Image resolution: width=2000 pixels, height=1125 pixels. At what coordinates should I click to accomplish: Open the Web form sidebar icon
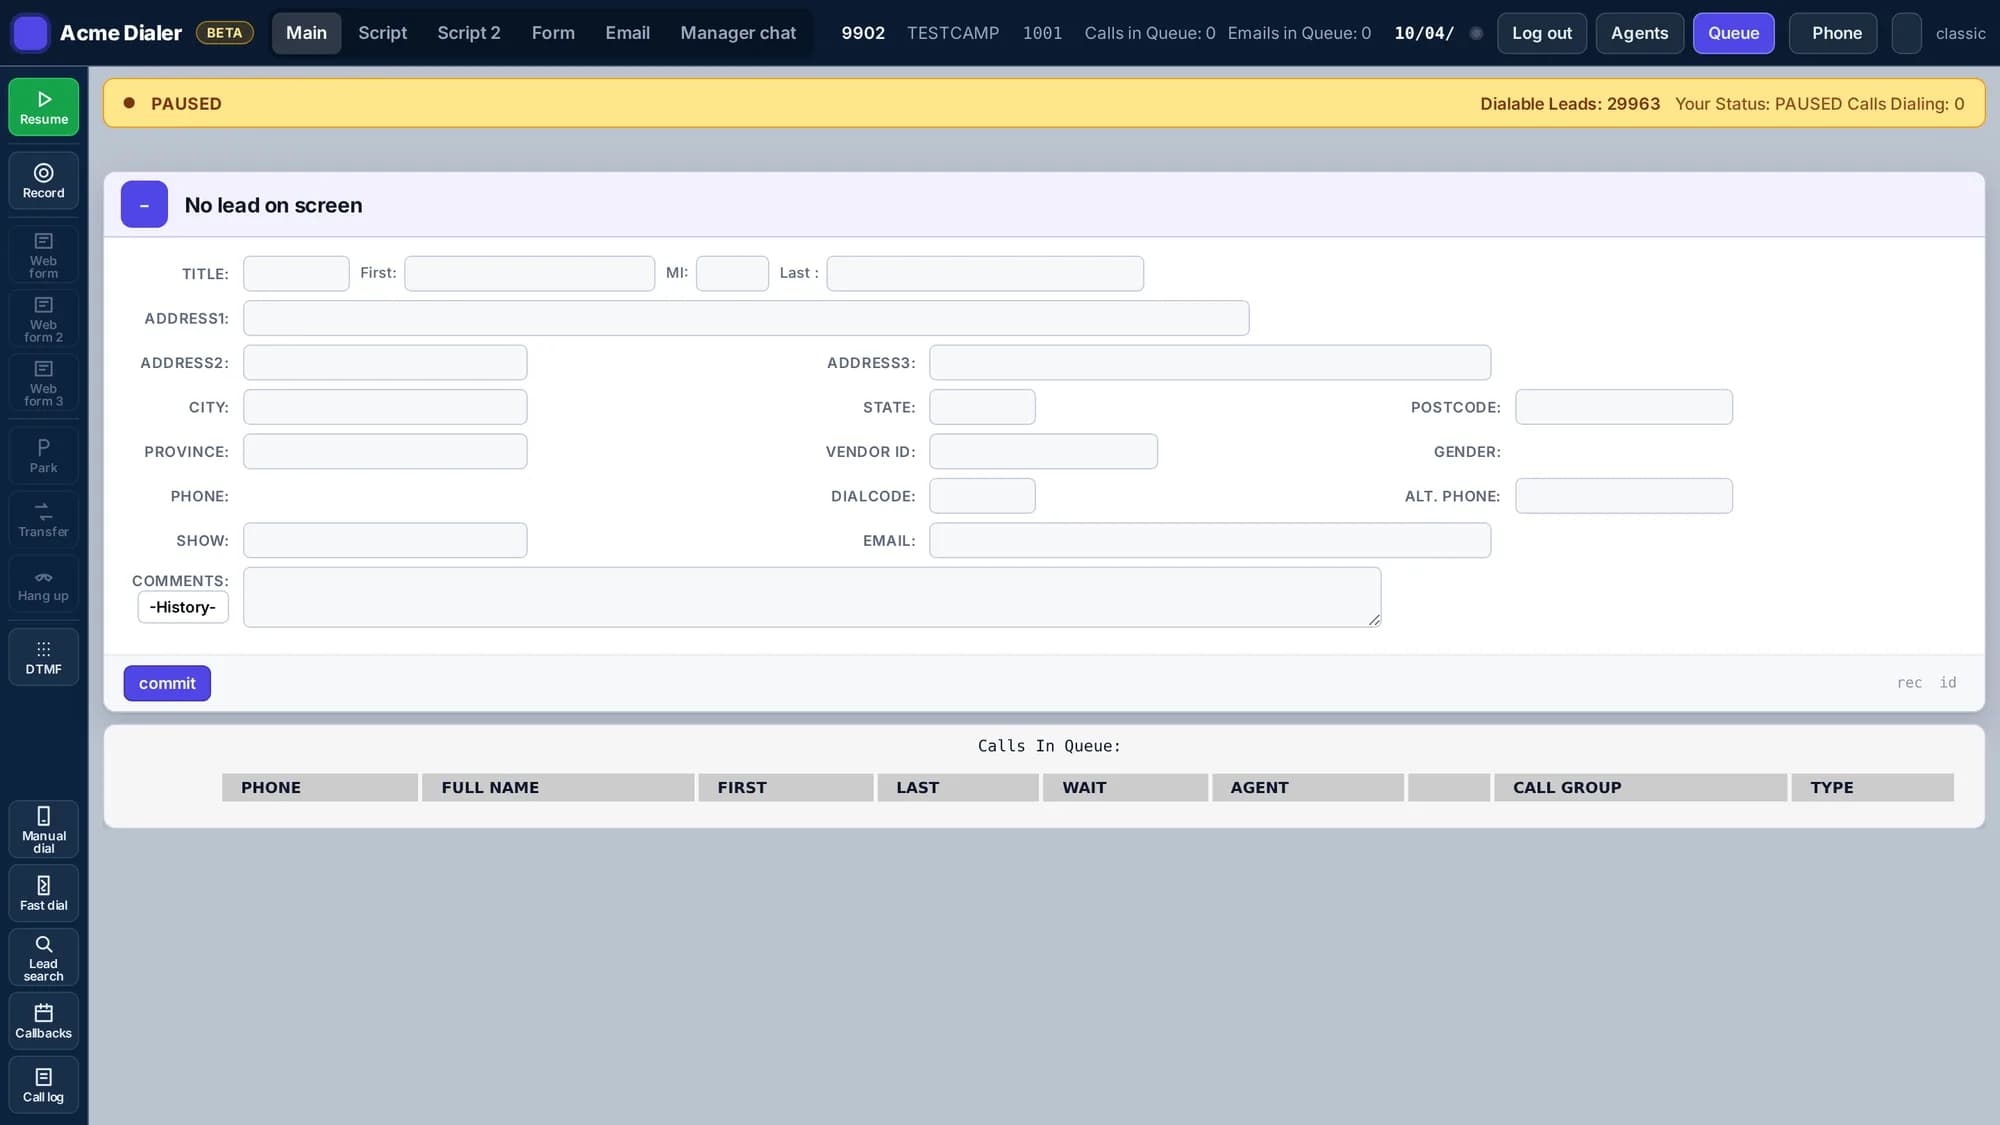[x=44, y=255]
